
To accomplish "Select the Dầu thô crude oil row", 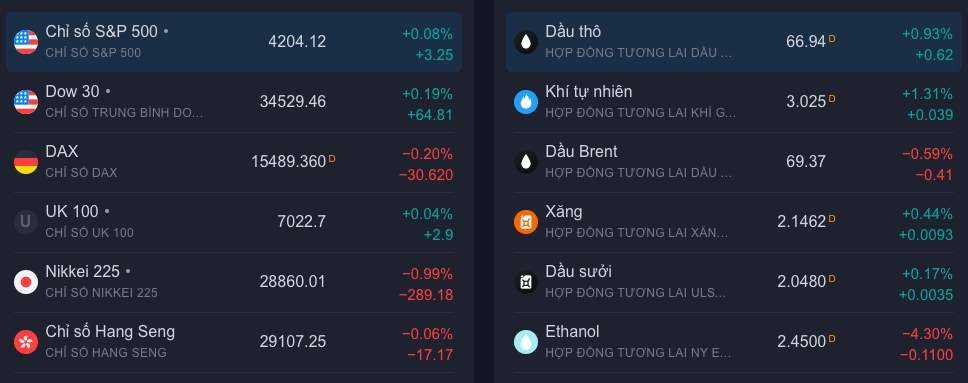I will coord(734,42).
